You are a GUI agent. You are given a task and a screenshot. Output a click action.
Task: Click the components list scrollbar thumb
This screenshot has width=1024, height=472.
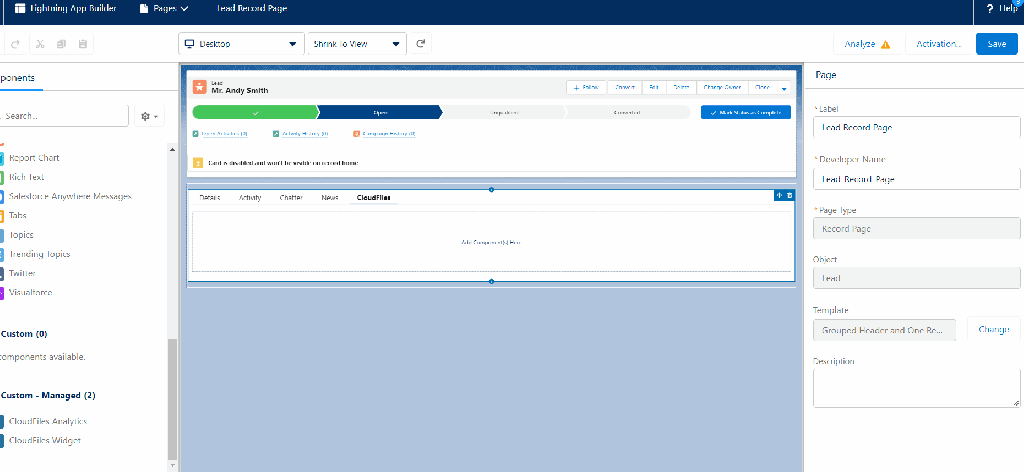[172, 398]
